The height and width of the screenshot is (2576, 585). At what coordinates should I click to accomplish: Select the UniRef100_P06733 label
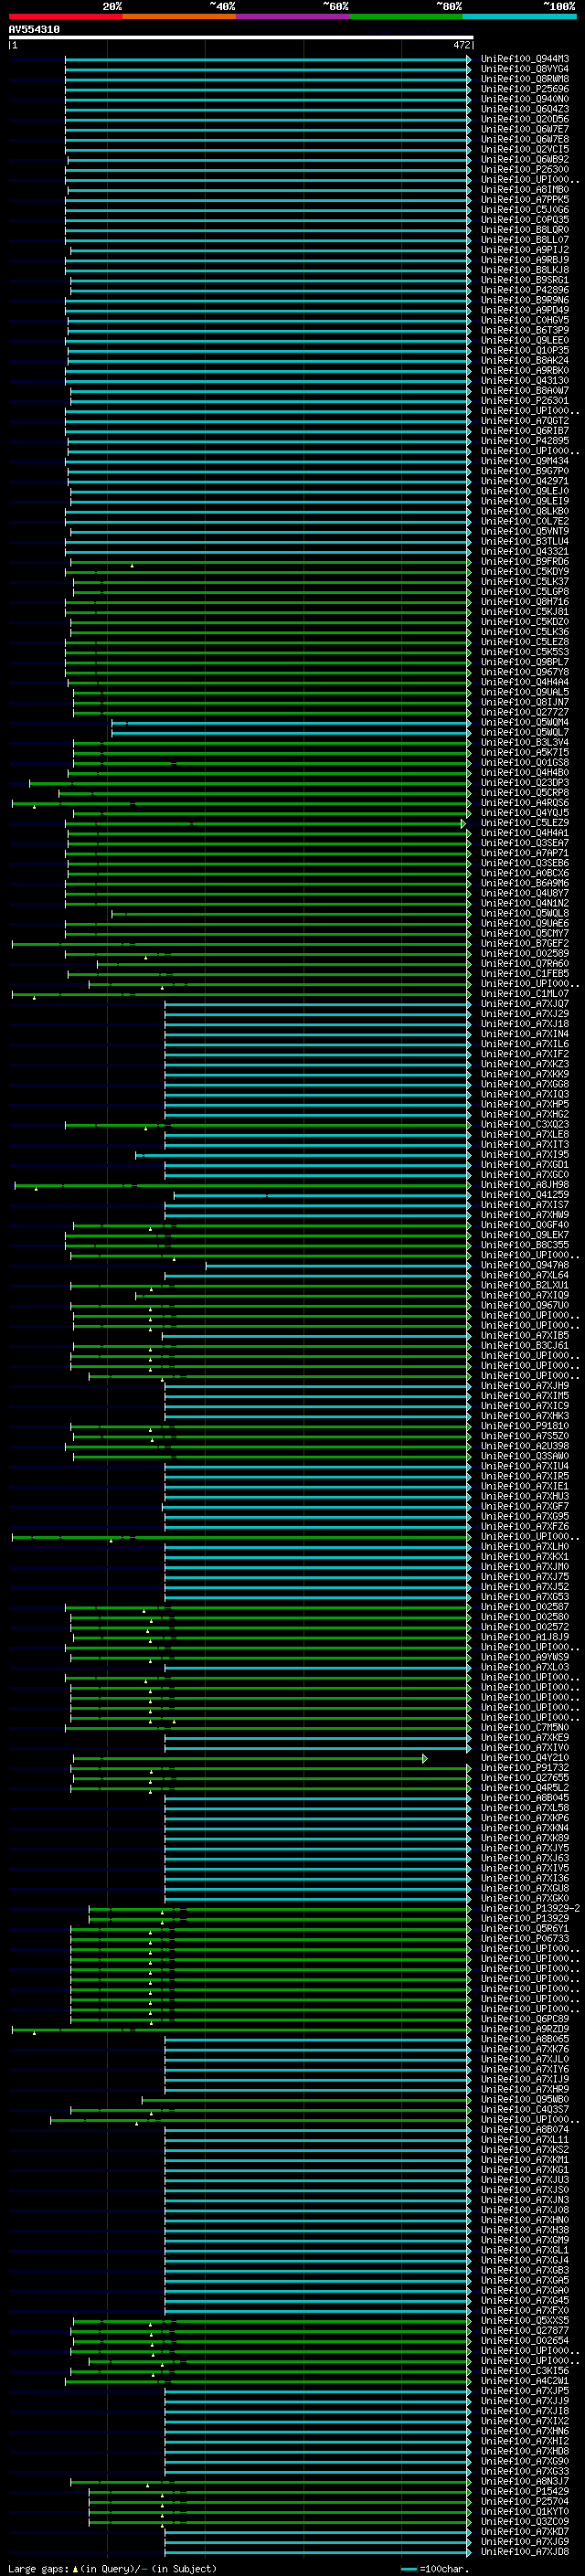point(525,1938)
